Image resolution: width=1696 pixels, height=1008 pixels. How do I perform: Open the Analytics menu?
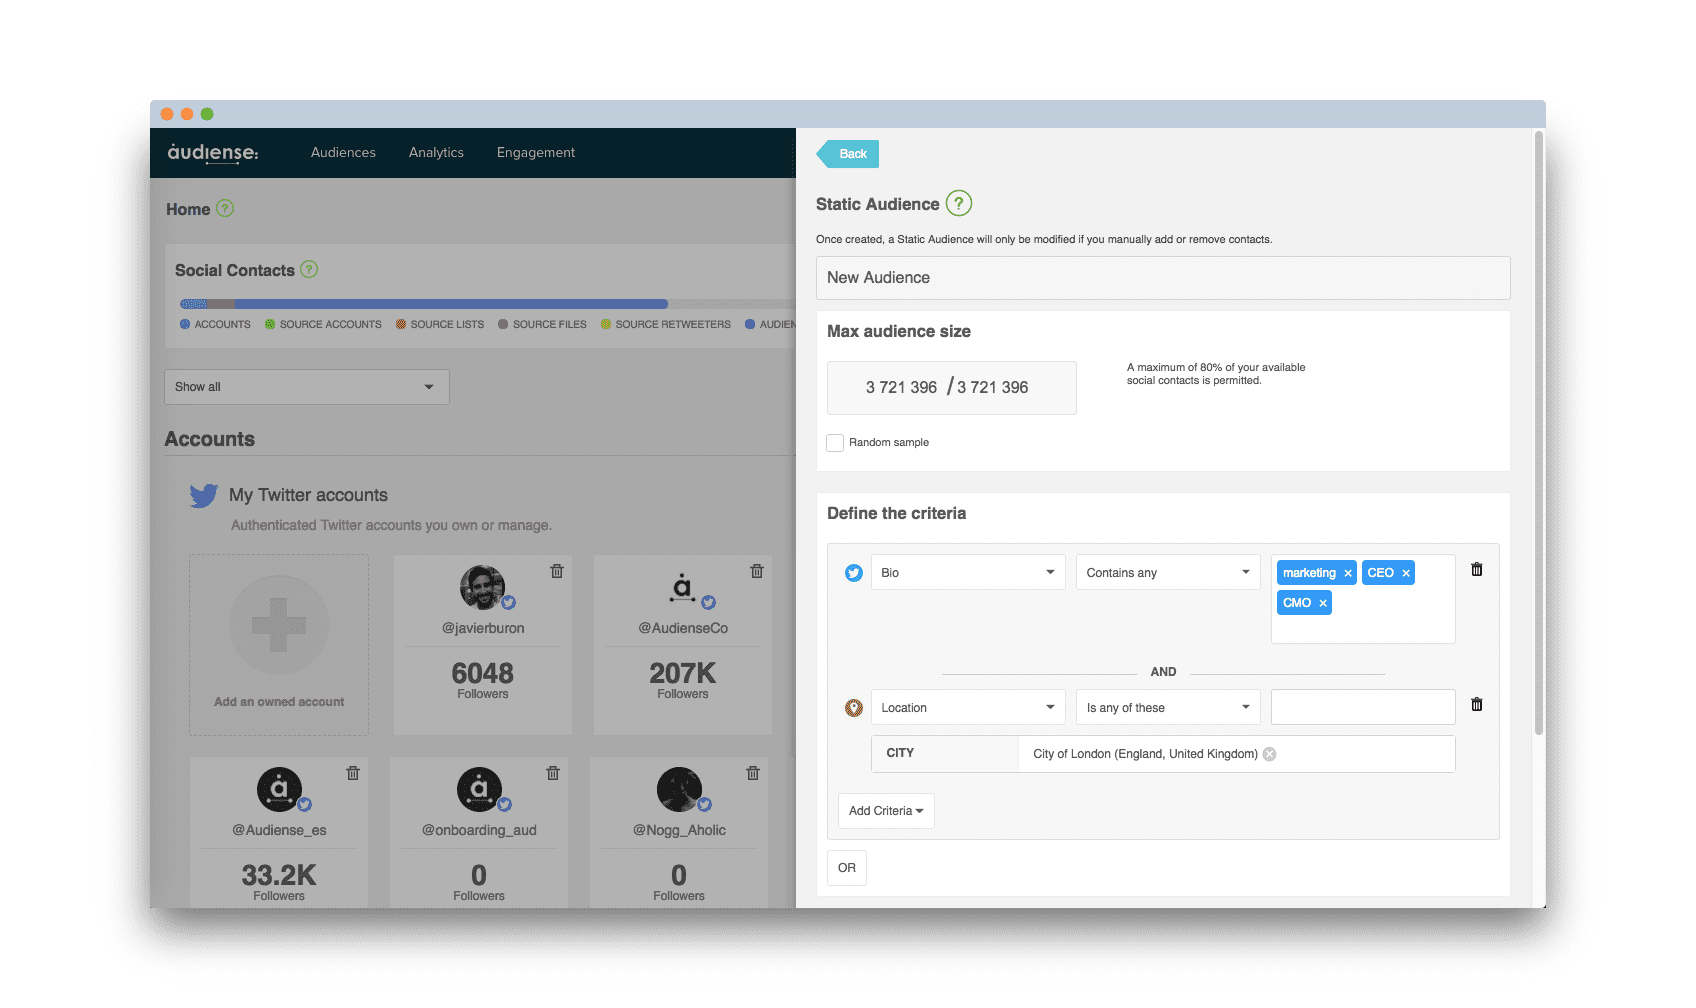click(436, 152)
